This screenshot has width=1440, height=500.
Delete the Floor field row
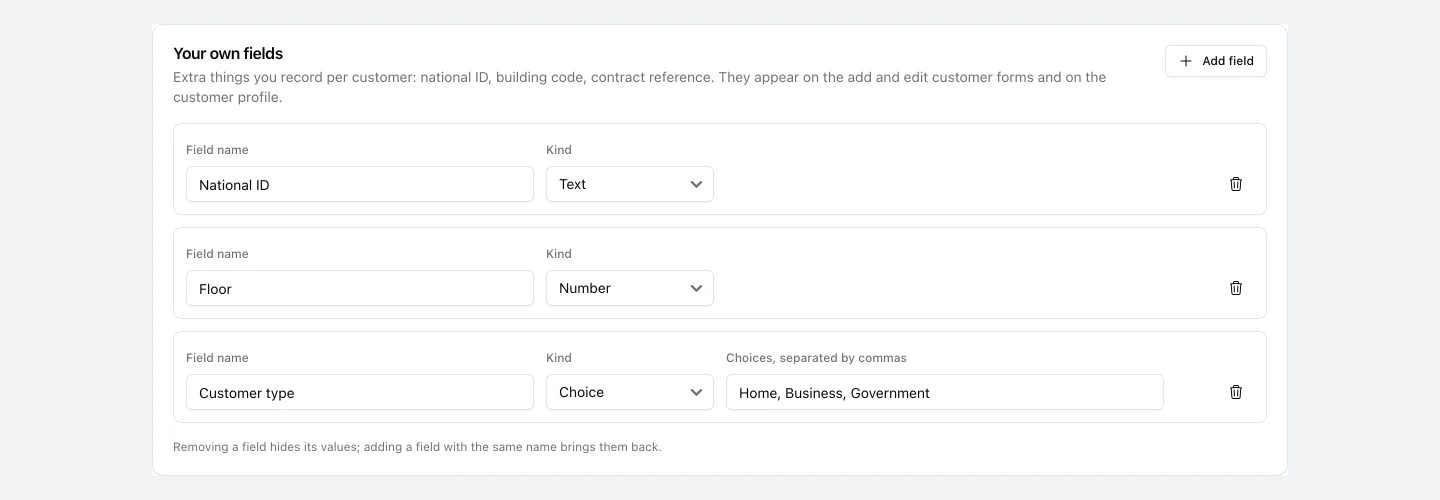click(1236, 288)
